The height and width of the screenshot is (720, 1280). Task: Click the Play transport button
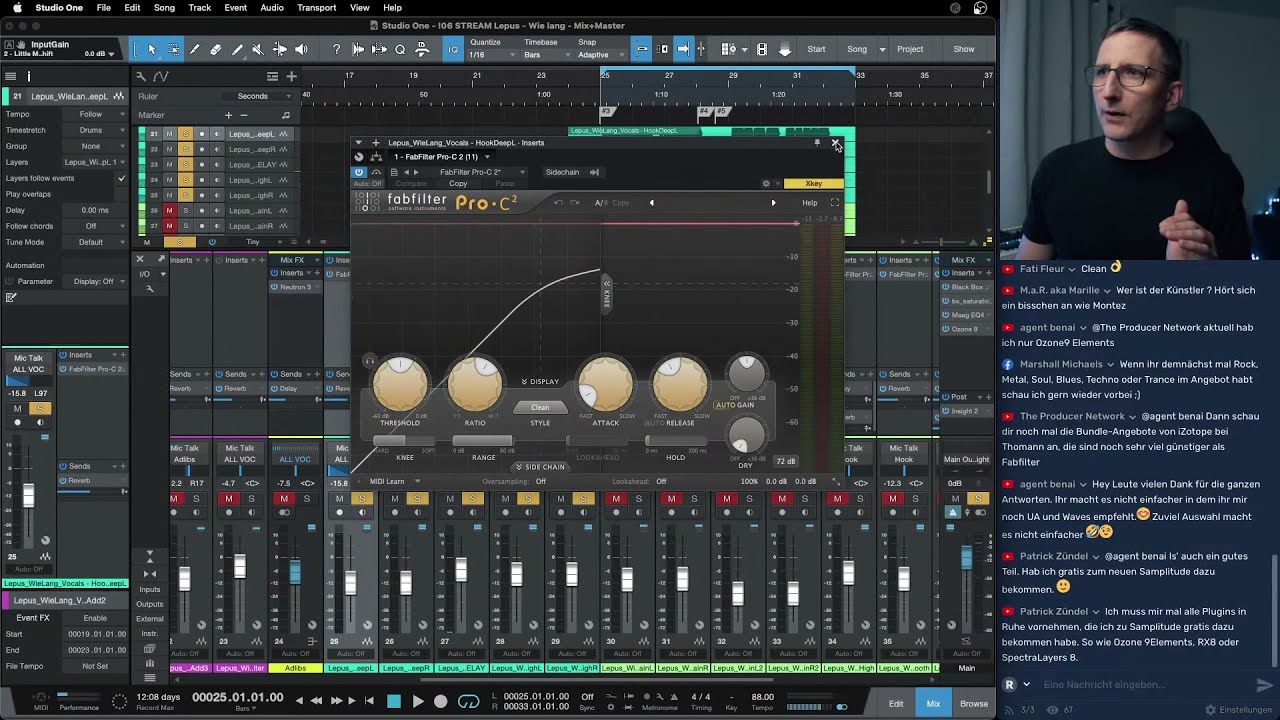[x=418, y=702]
